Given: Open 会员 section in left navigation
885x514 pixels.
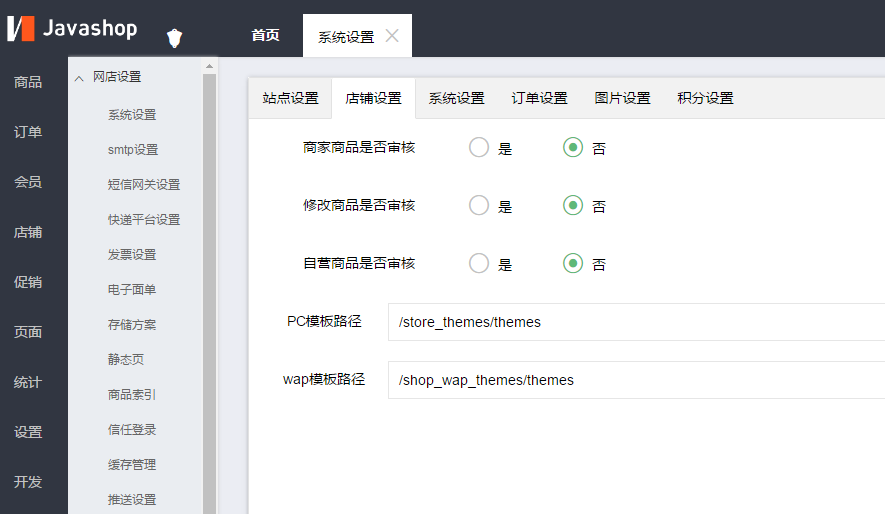Looking at the screenshot, I should [28, 182].
